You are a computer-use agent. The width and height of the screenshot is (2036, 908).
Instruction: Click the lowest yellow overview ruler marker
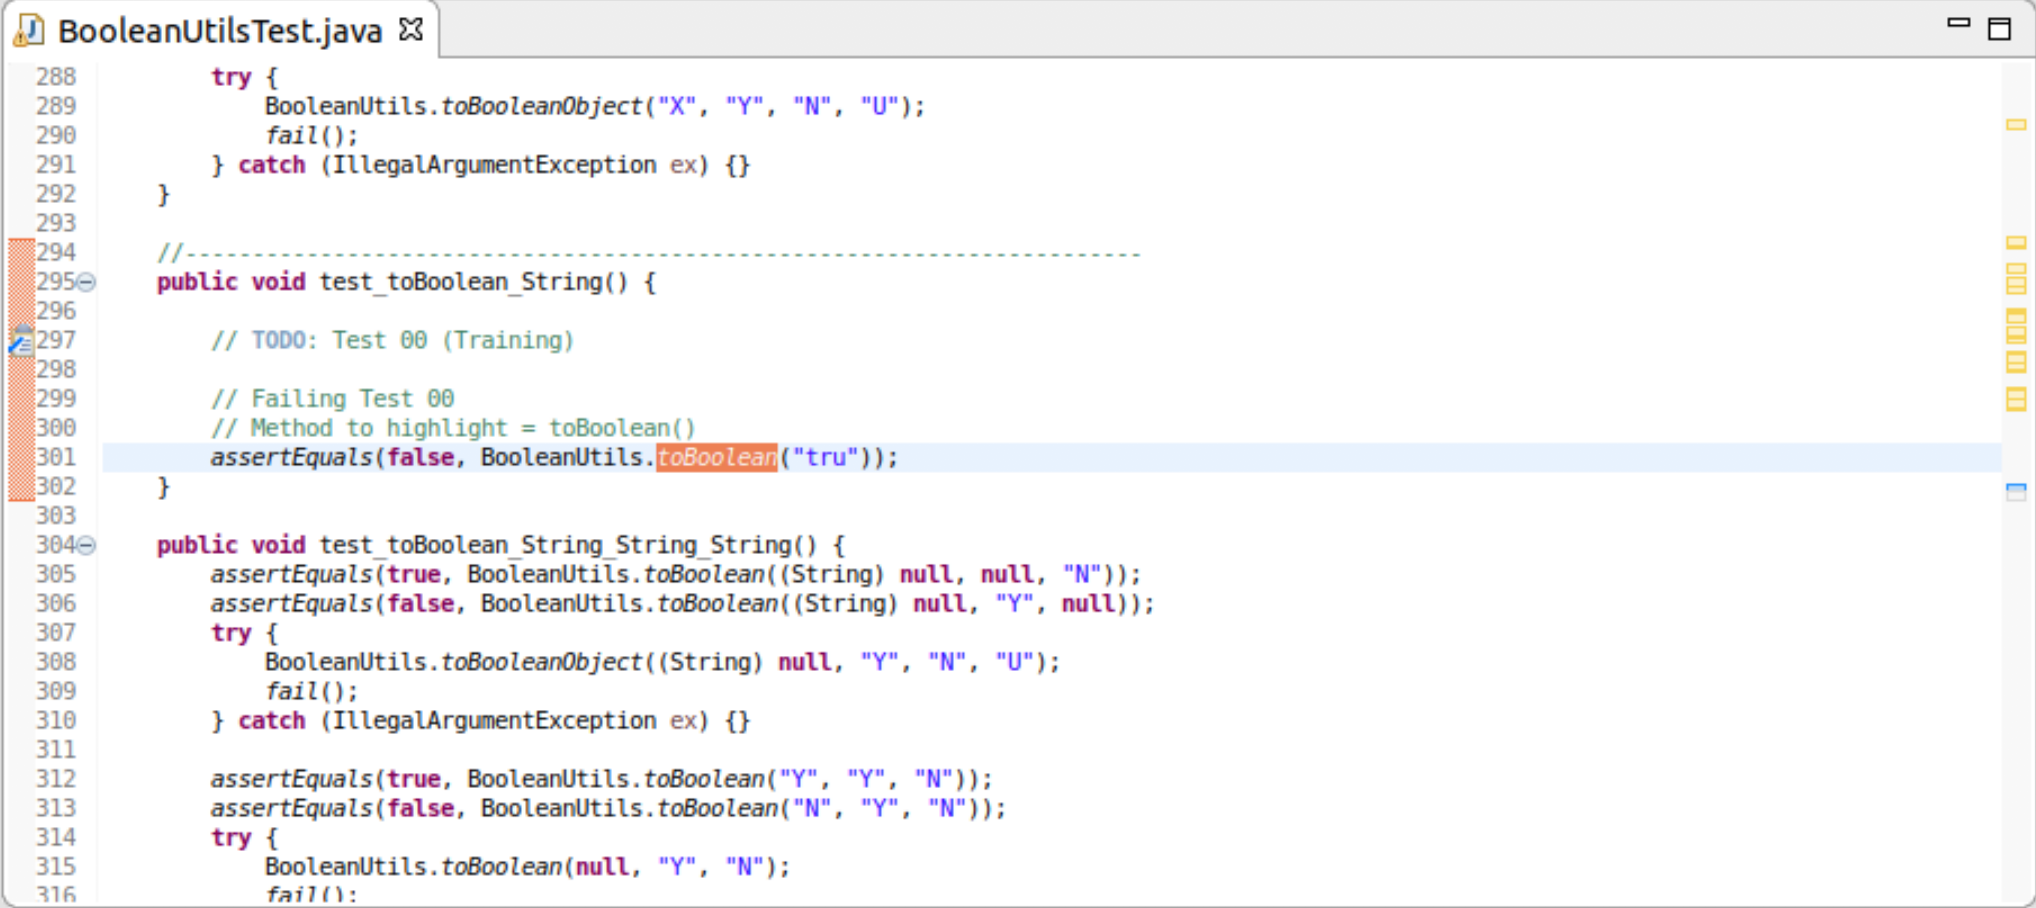[2016, 400]
